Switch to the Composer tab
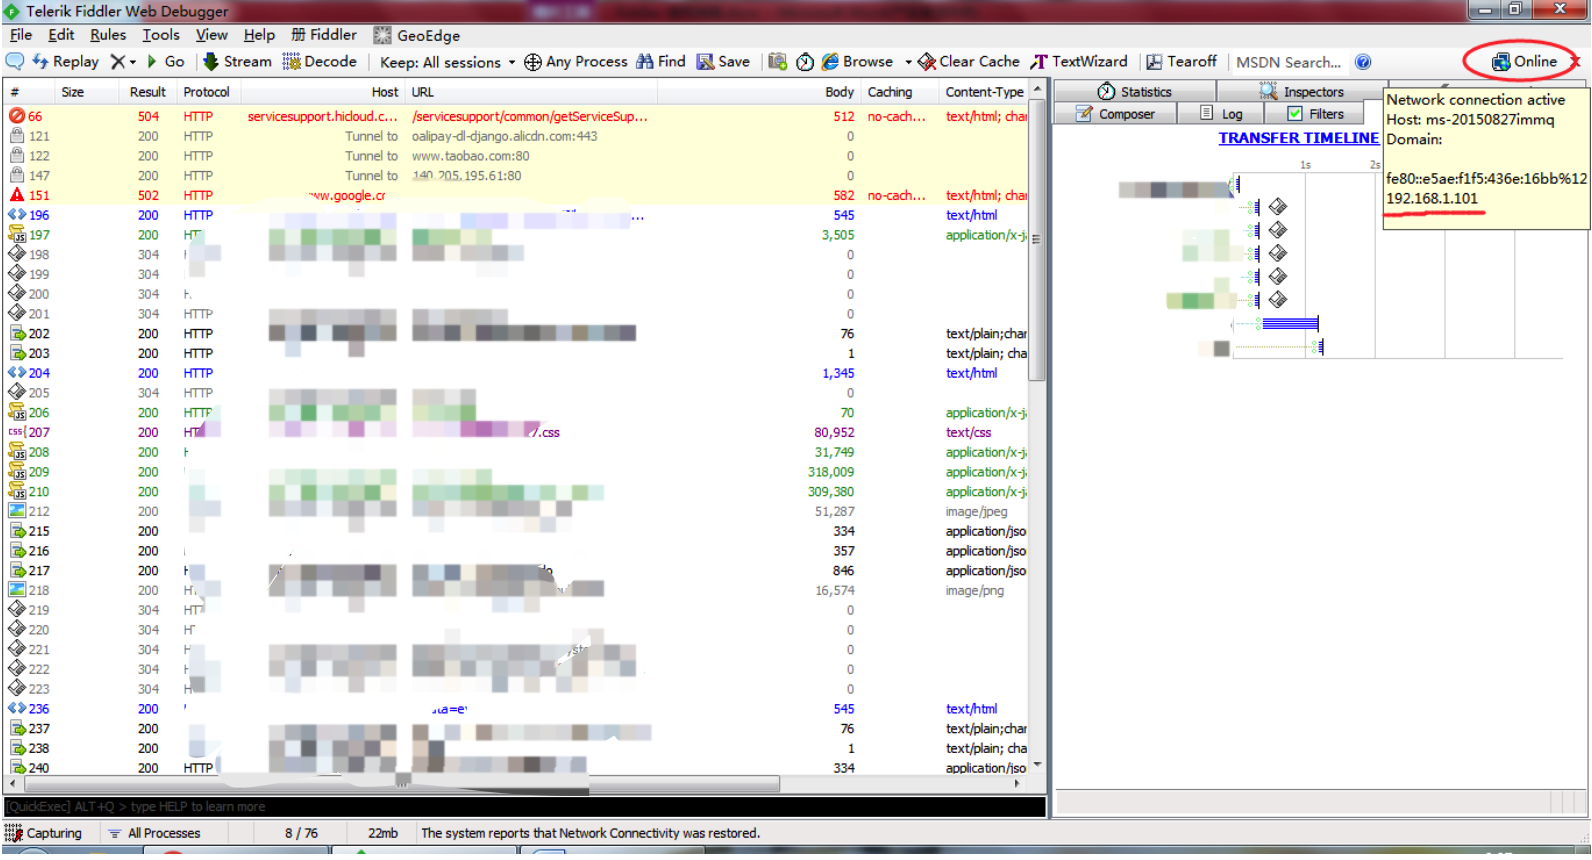The image size is (1592, 860). click(x=1115, y=114)
